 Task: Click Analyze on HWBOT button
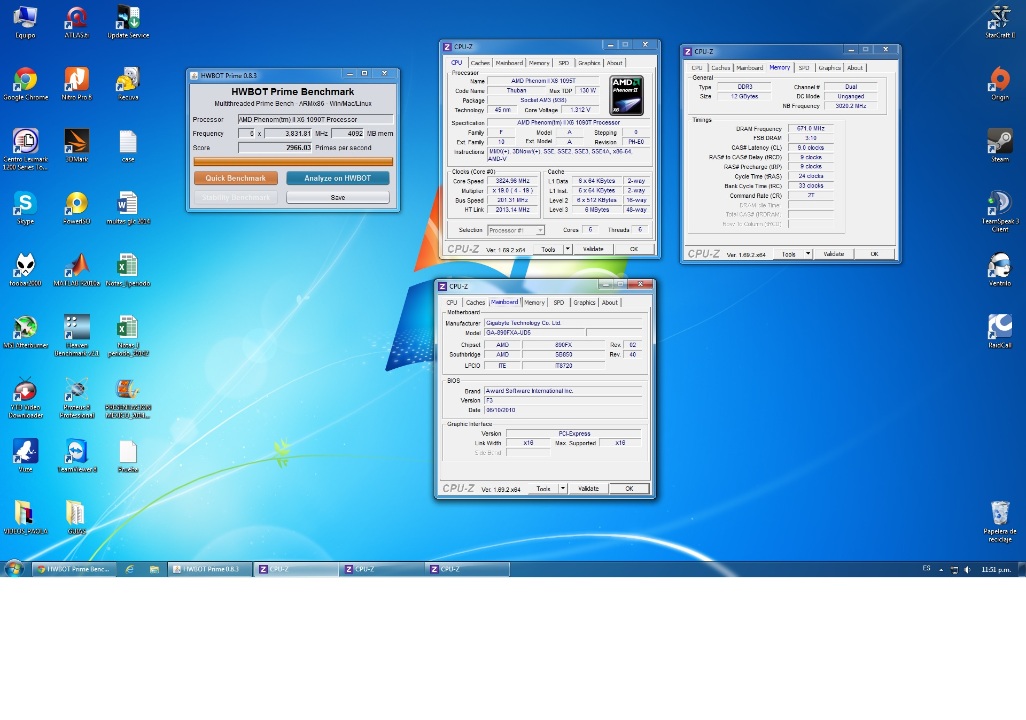(338, 178)
